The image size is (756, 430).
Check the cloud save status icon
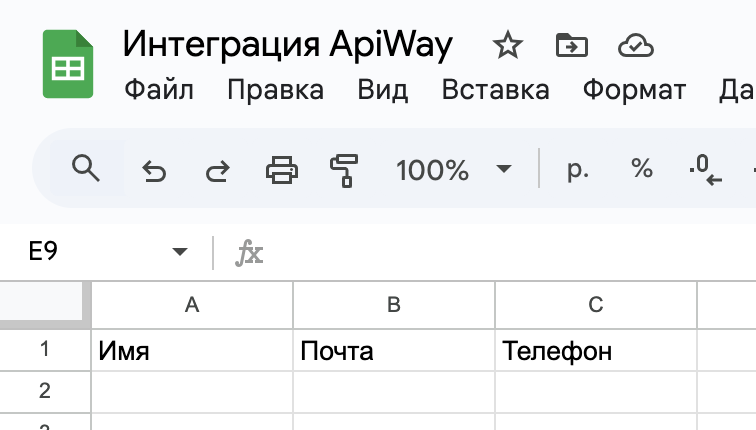[x=635, y=45]
